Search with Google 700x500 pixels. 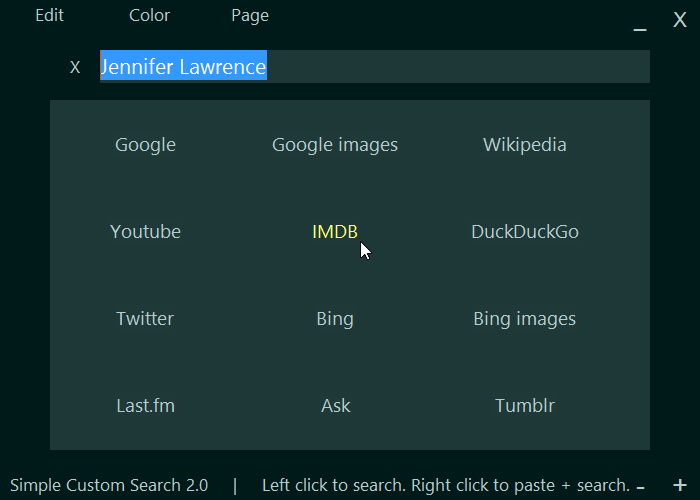pyautogui.click(x=146, y=145)
